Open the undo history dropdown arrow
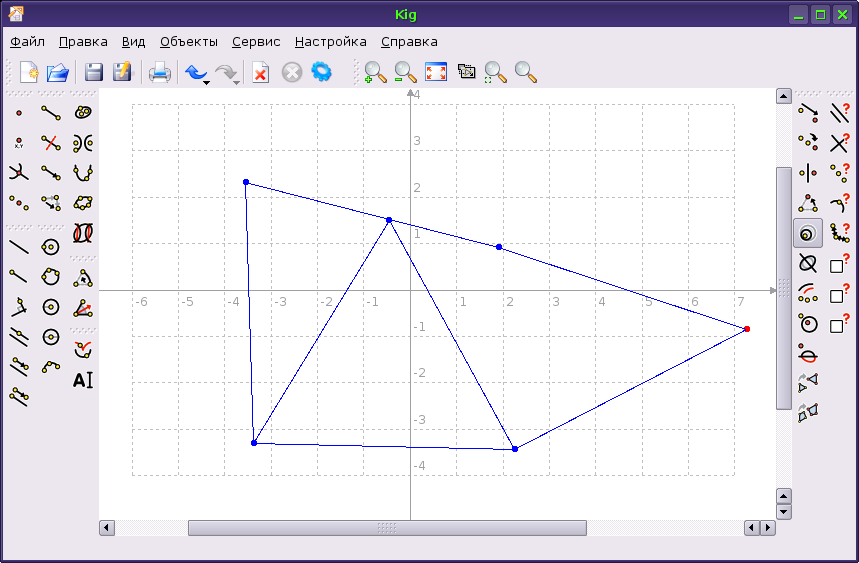Screen dimensions: 859x563 206,82
